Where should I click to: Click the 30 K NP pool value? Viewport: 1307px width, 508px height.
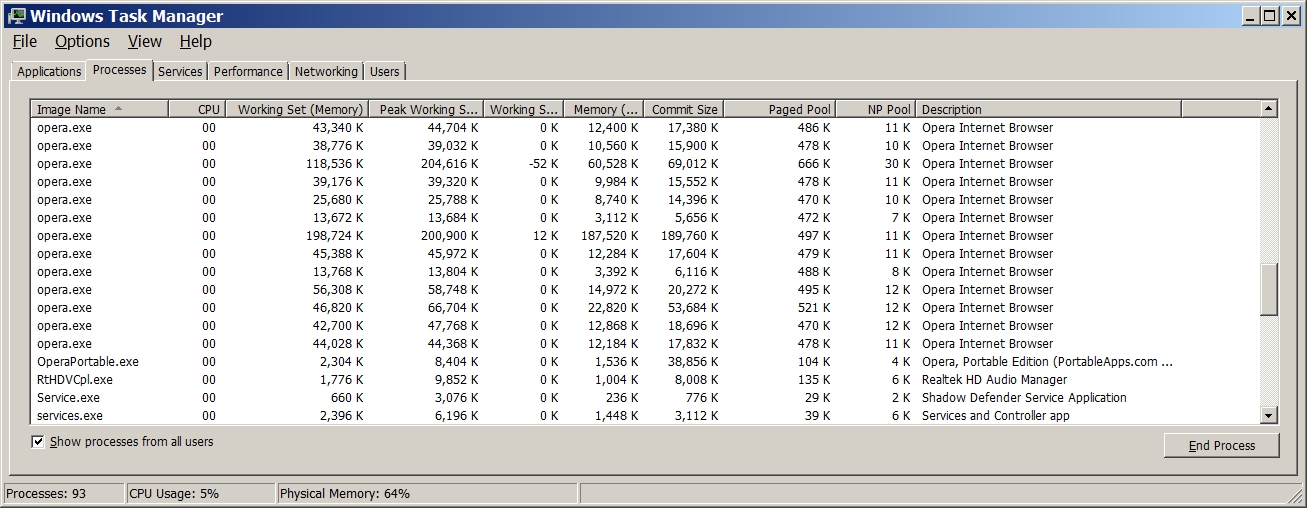click(897, 164)
